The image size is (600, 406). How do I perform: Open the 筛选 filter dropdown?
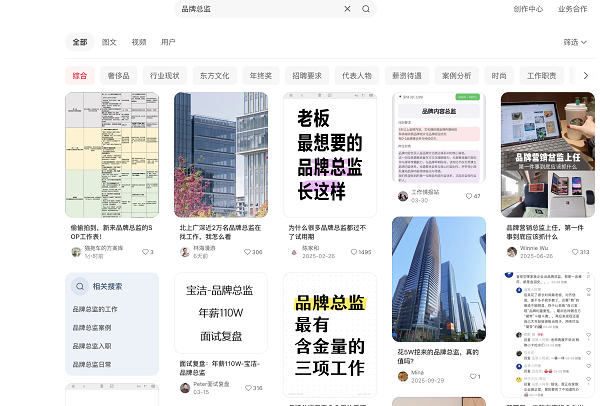[x=573, y=42]
